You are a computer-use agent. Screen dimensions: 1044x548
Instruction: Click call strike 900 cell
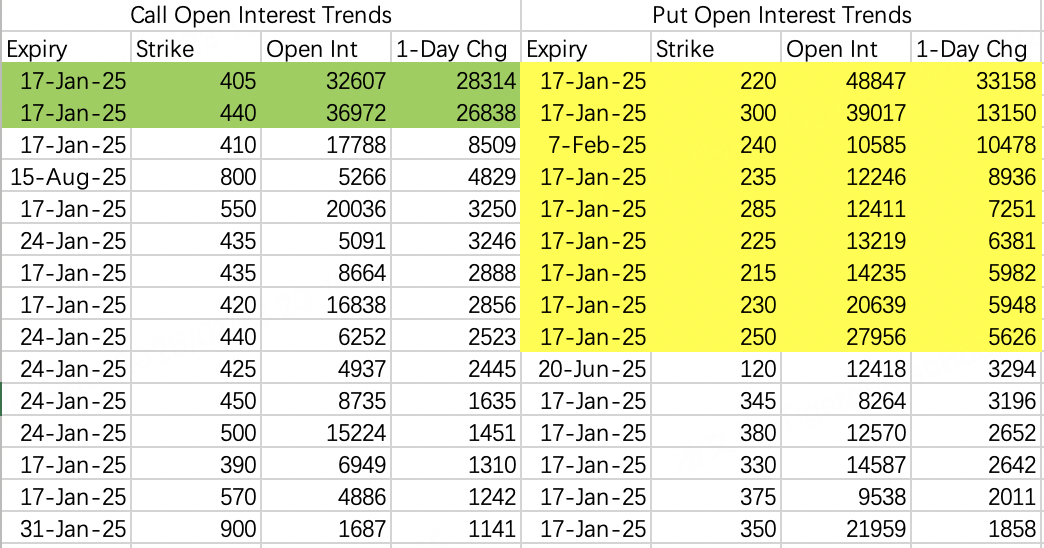[196, 528]
